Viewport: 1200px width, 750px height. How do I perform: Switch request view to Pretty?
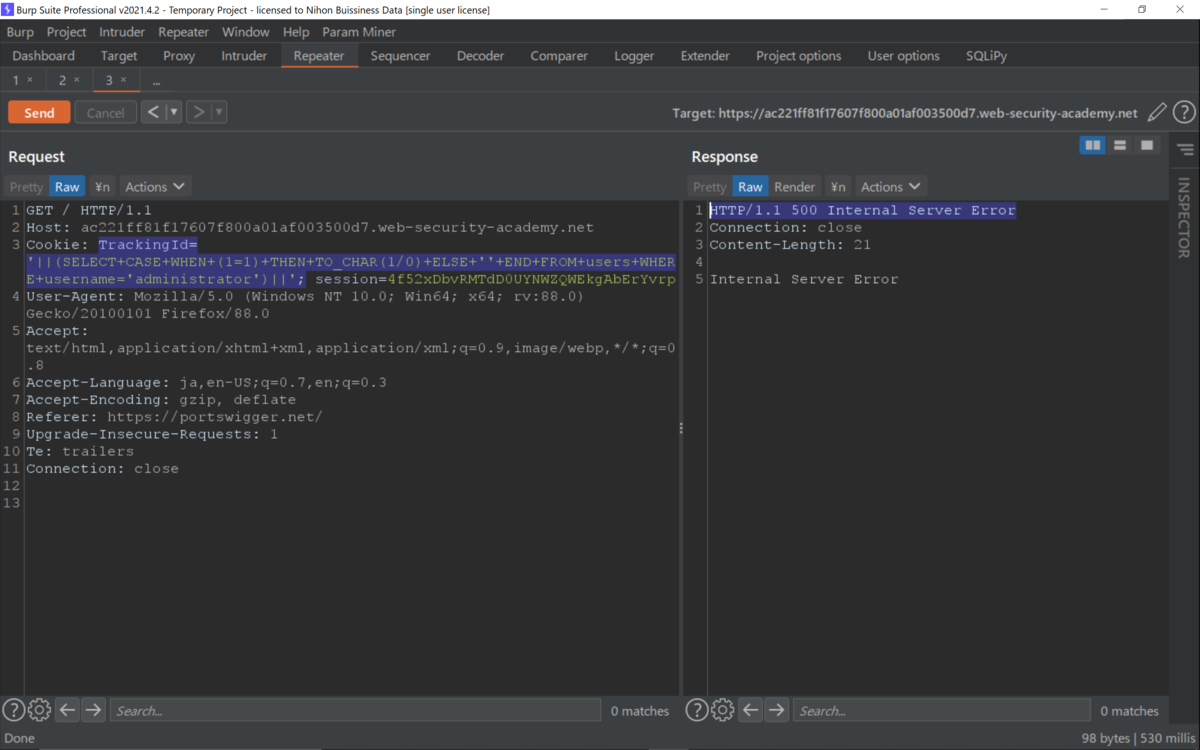27,187
